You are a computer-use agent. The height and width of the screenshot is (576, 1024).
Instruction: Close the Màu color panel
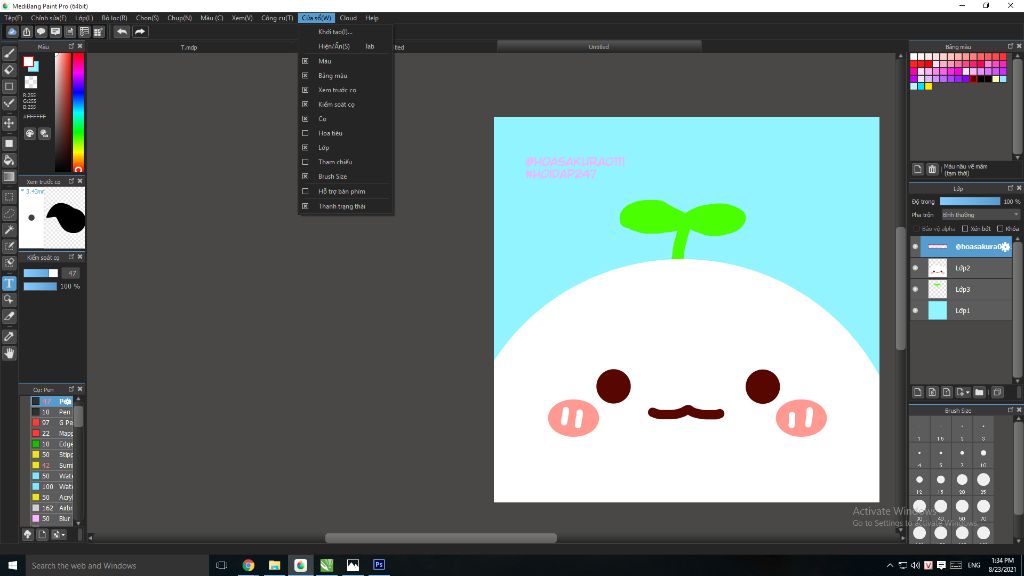click(80, 46)
